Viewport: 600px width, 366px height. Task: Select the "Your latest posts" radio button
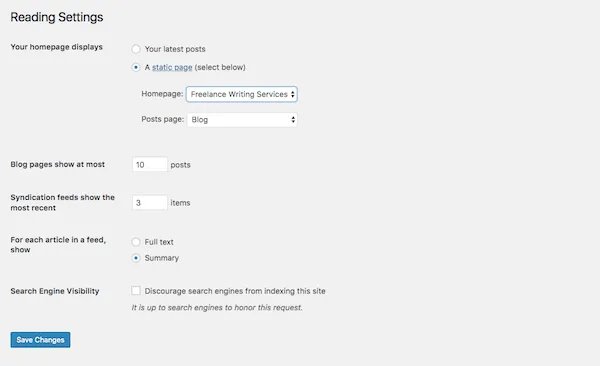coord(136,49)
